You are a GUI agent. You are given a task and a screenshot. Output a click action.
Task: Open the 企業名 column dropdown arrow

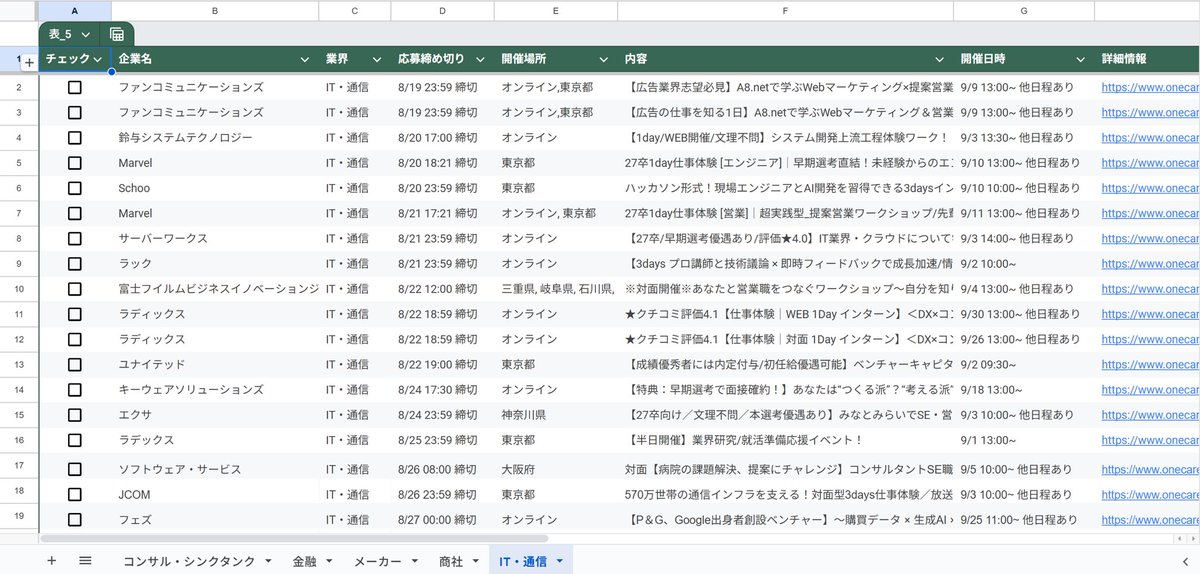click(x=305, y=60)
